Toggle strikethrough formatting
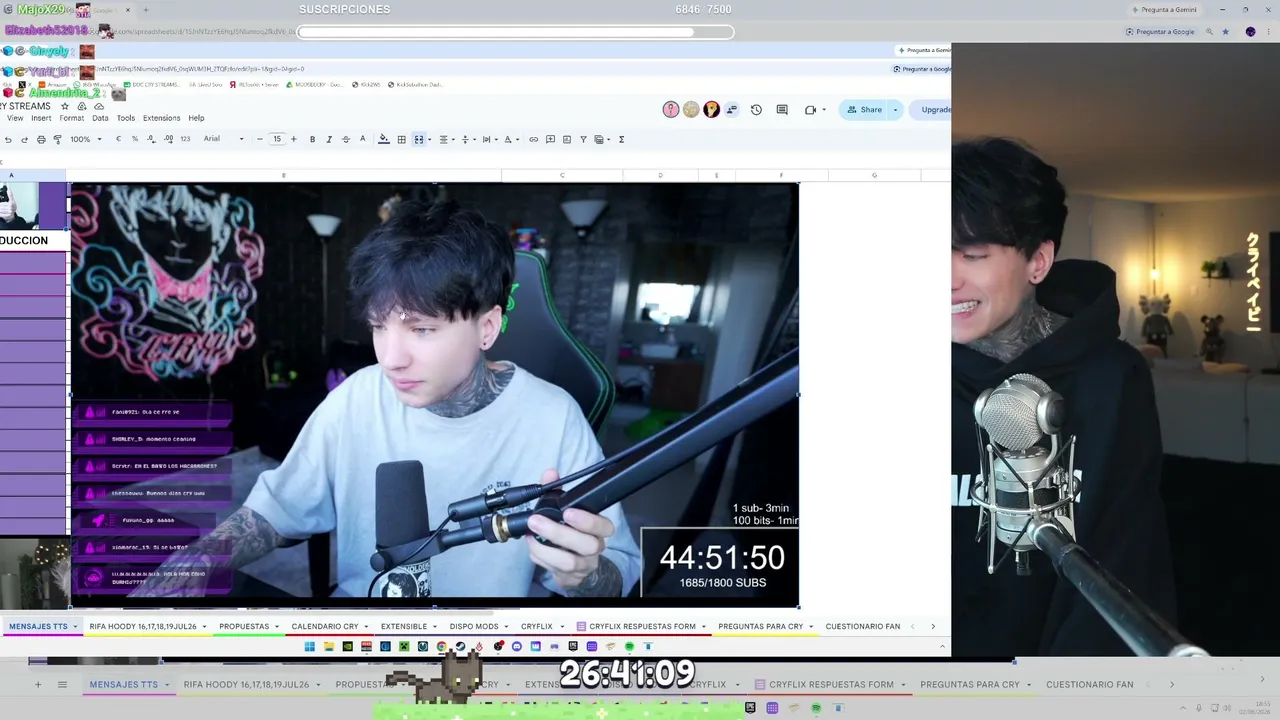The width and height of the screenshot is (1280, 720). (x=346, y=139)
